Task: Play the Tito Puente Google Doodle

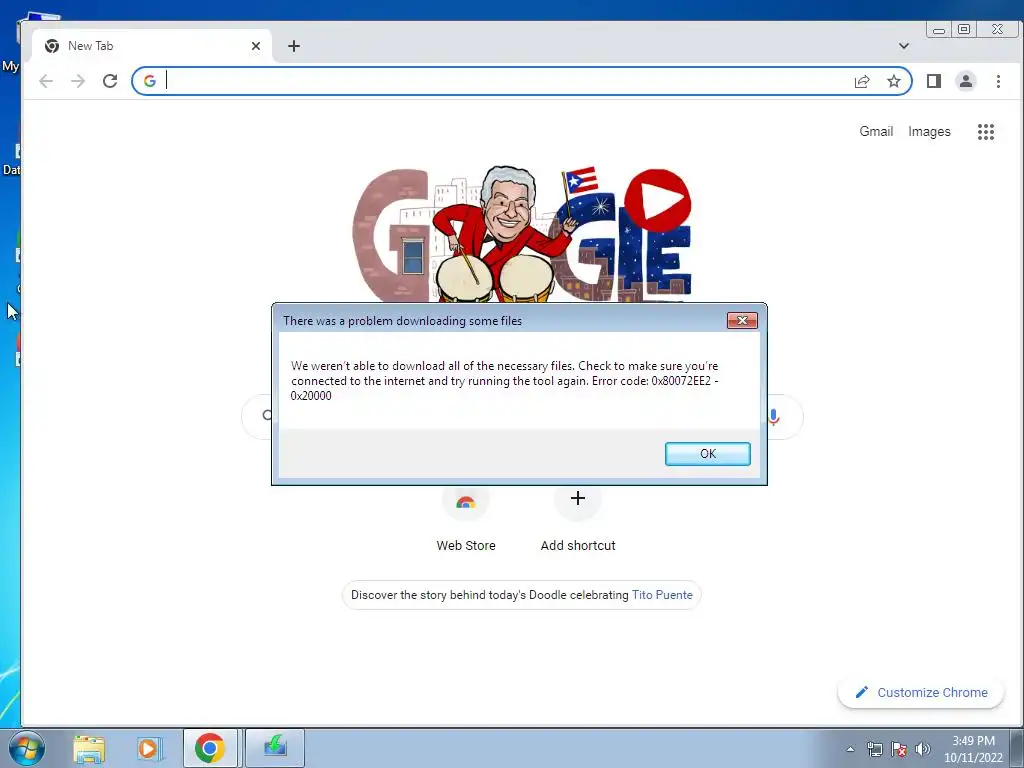Action: (x=658, y=200)
